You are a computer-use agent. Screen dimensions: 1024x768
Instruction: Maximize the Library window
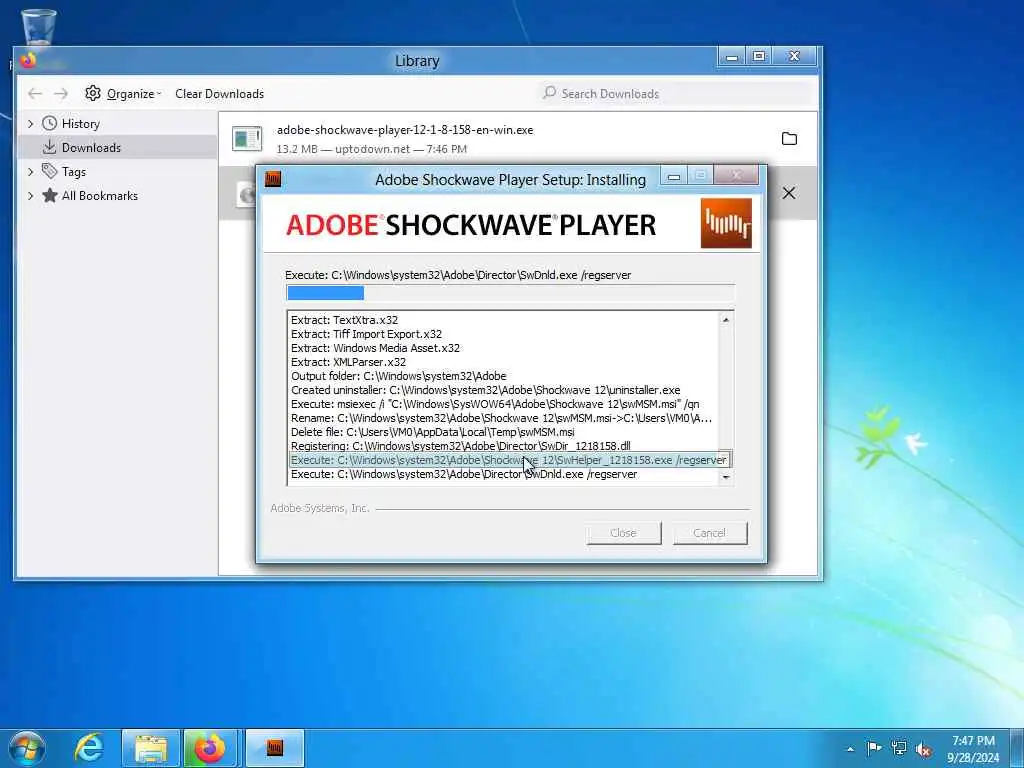click(x=759, y=57)
